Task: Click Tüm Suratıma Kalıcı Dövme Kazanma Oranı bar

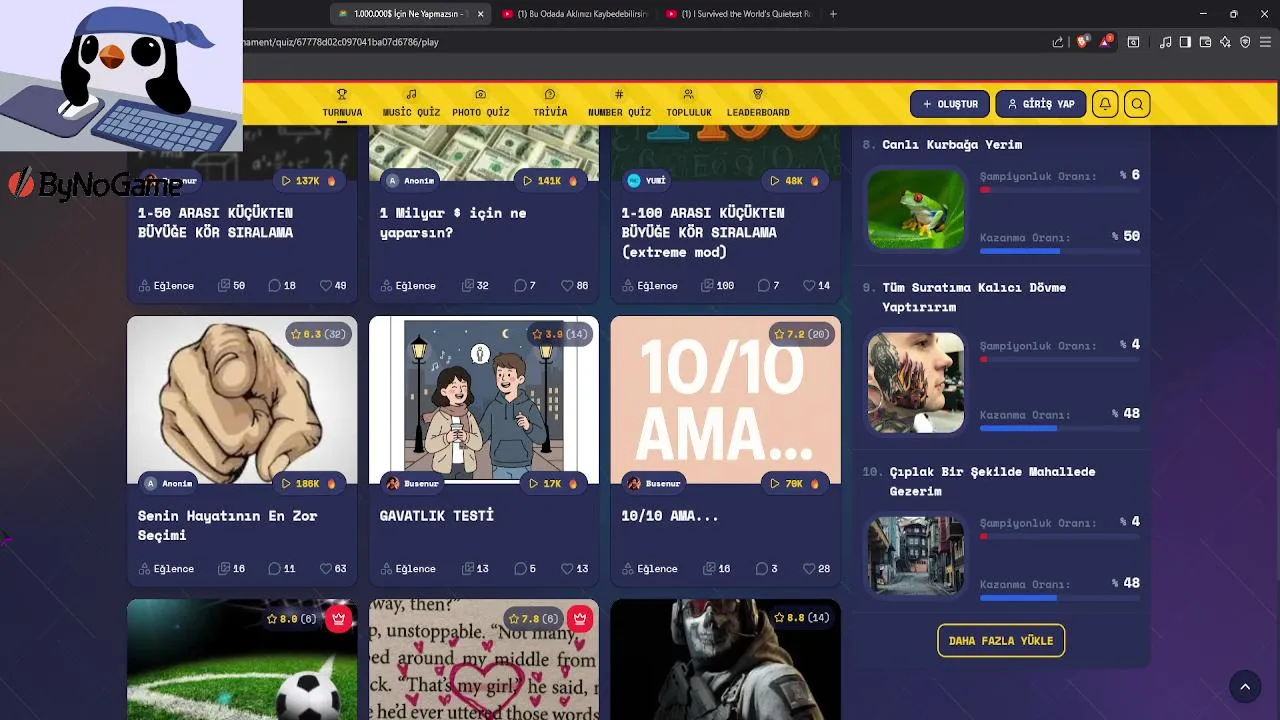Action: (x=1060, y=428)
